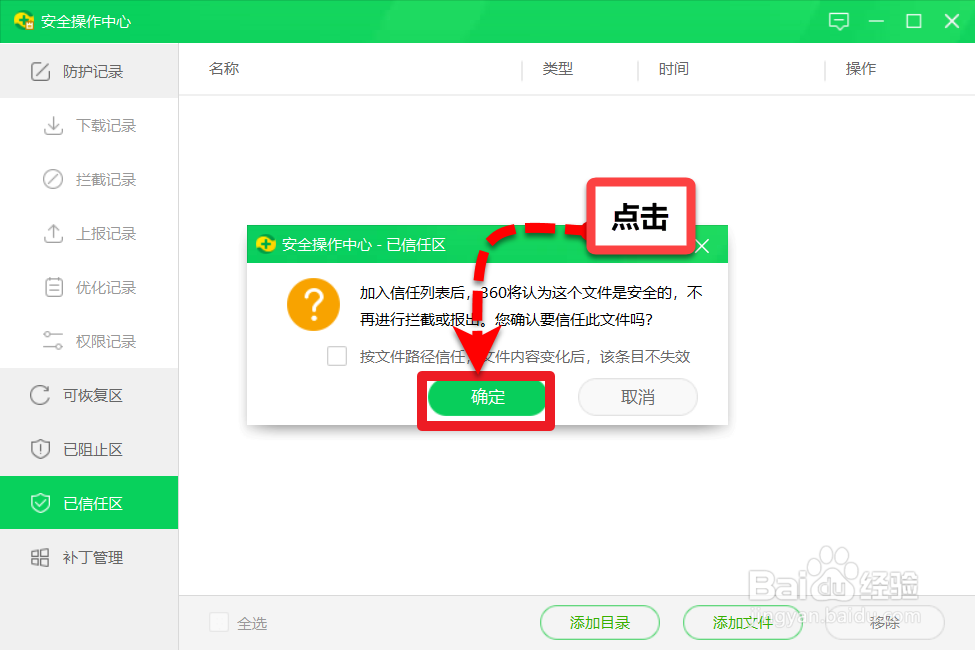Click the 下载记录 download records icon
This screenshot has height=650, width=975.
tap(52, 125)
